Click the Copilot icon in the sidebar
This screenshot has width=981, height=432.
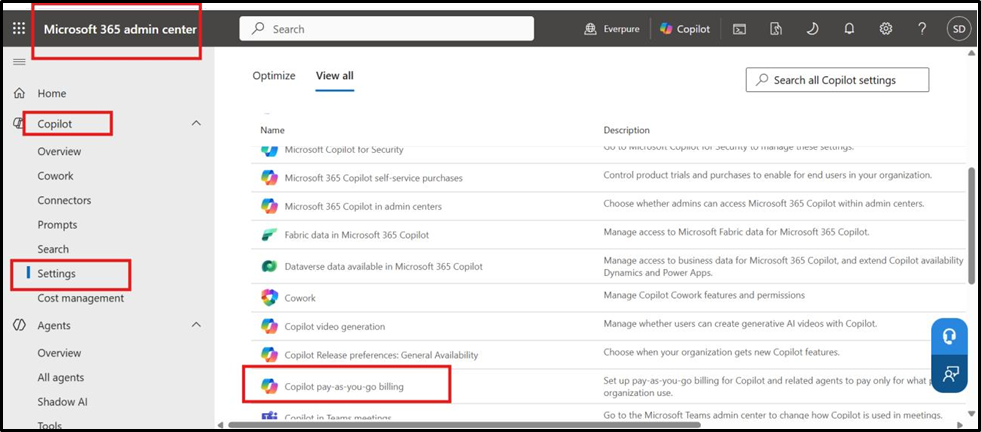(18, 123)
